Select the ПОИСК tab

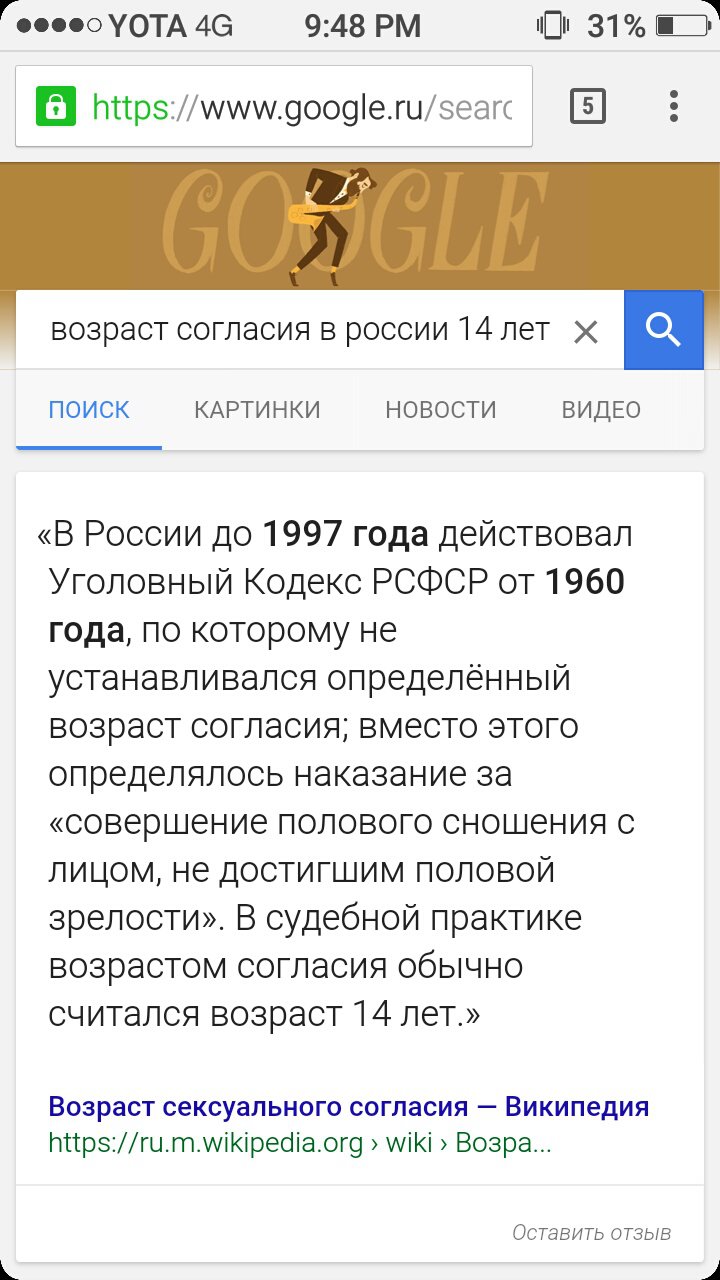coord(89,410)
